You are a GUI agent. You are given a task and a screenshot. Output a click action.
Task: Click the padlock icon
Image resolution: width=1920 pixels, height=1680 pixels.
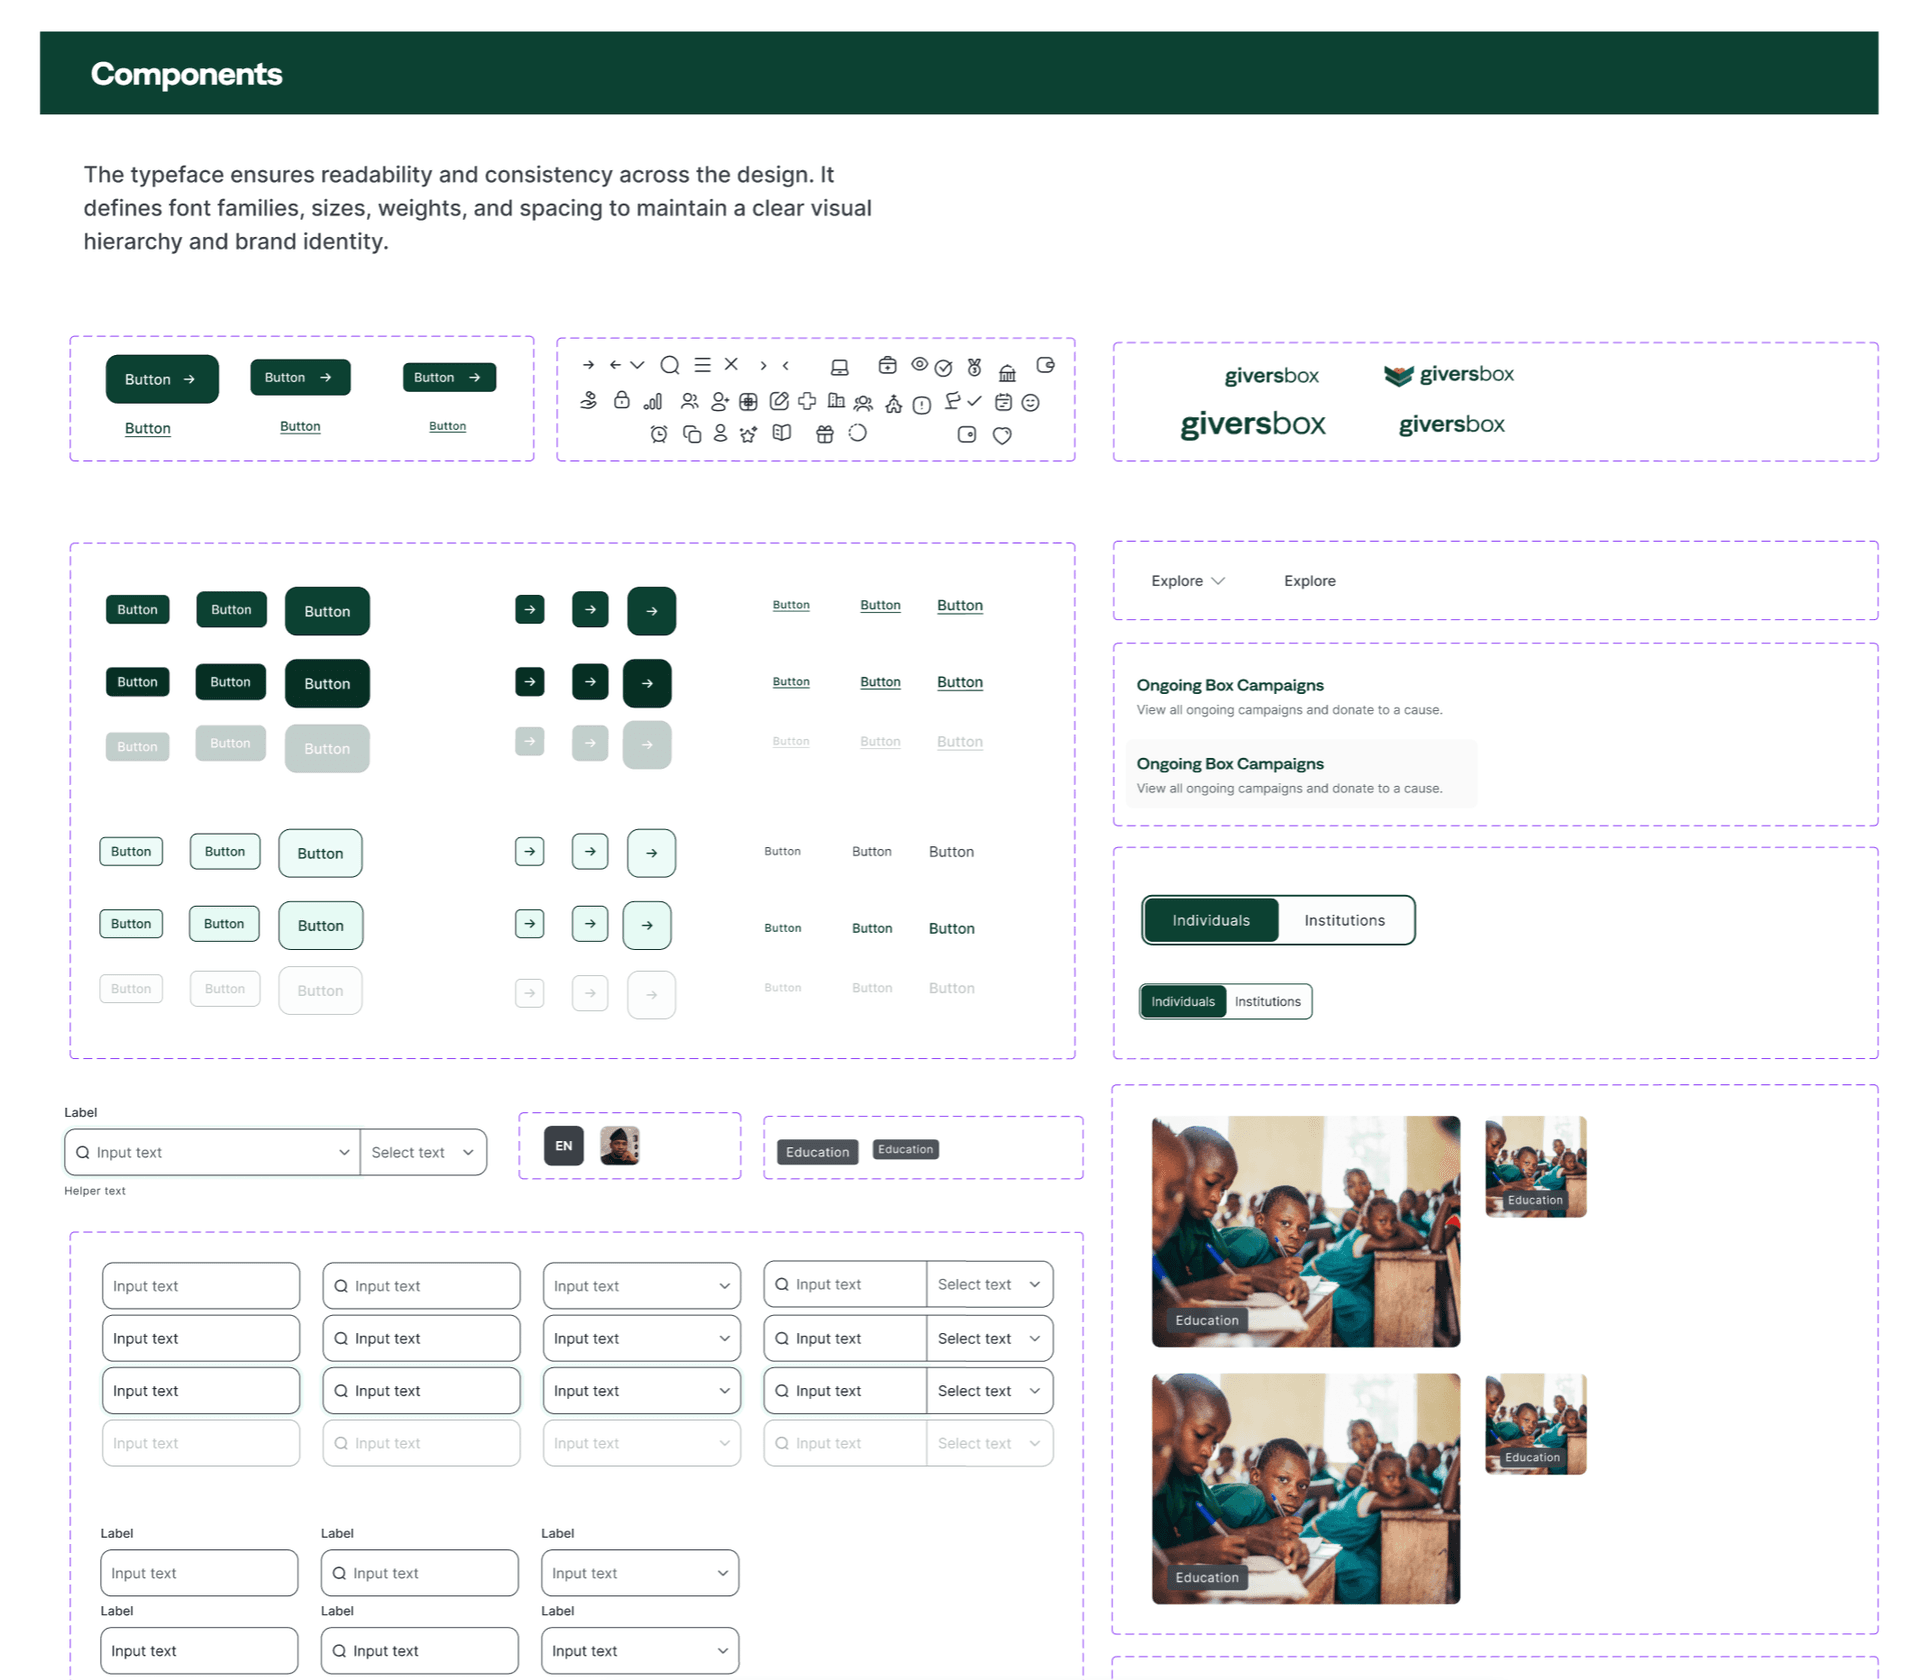tap(621, 400)
